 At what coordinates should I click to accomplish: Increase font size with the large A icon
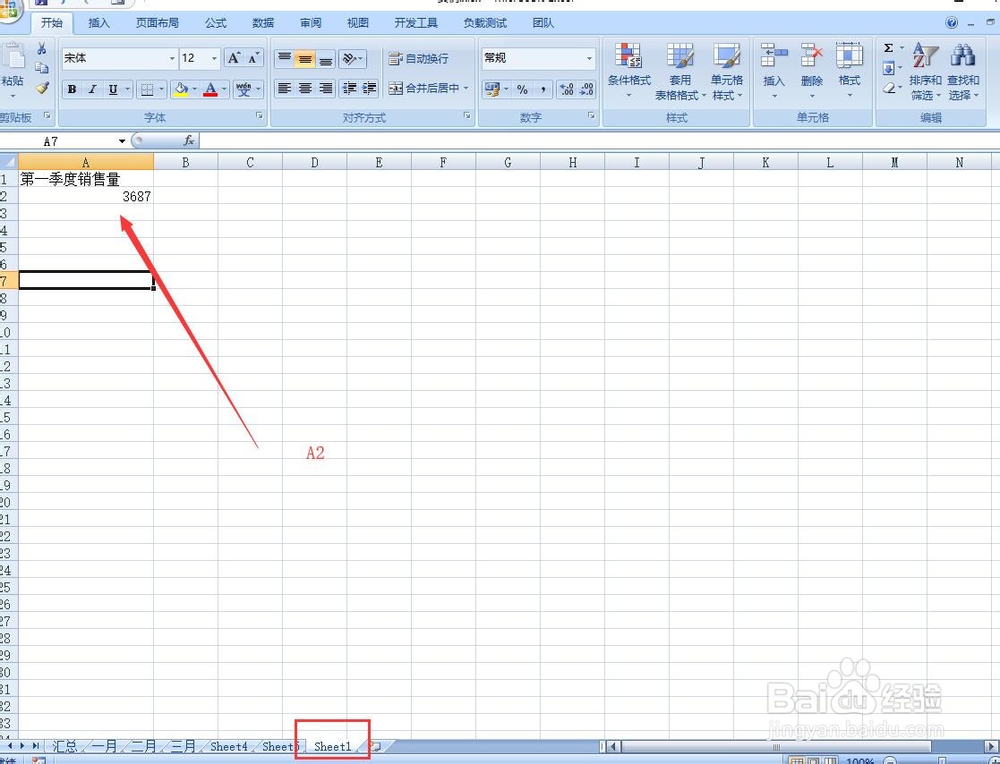click(234, 58)
